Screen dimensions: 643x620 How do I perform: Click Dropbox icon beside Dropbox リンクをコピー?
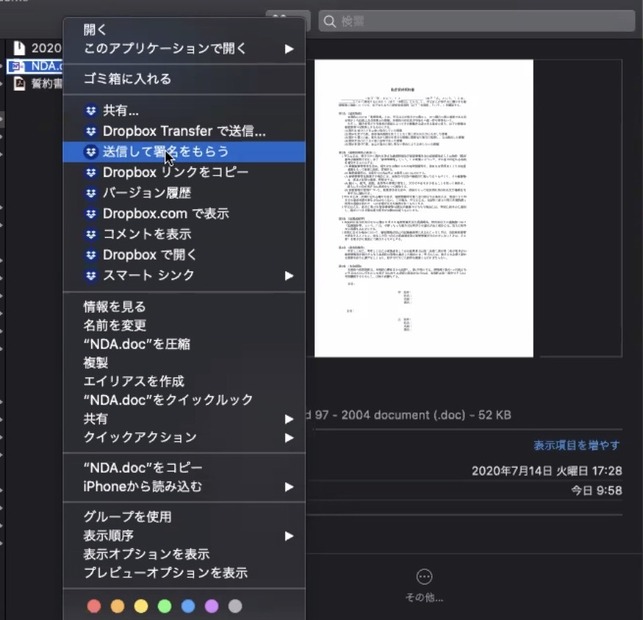91,172
